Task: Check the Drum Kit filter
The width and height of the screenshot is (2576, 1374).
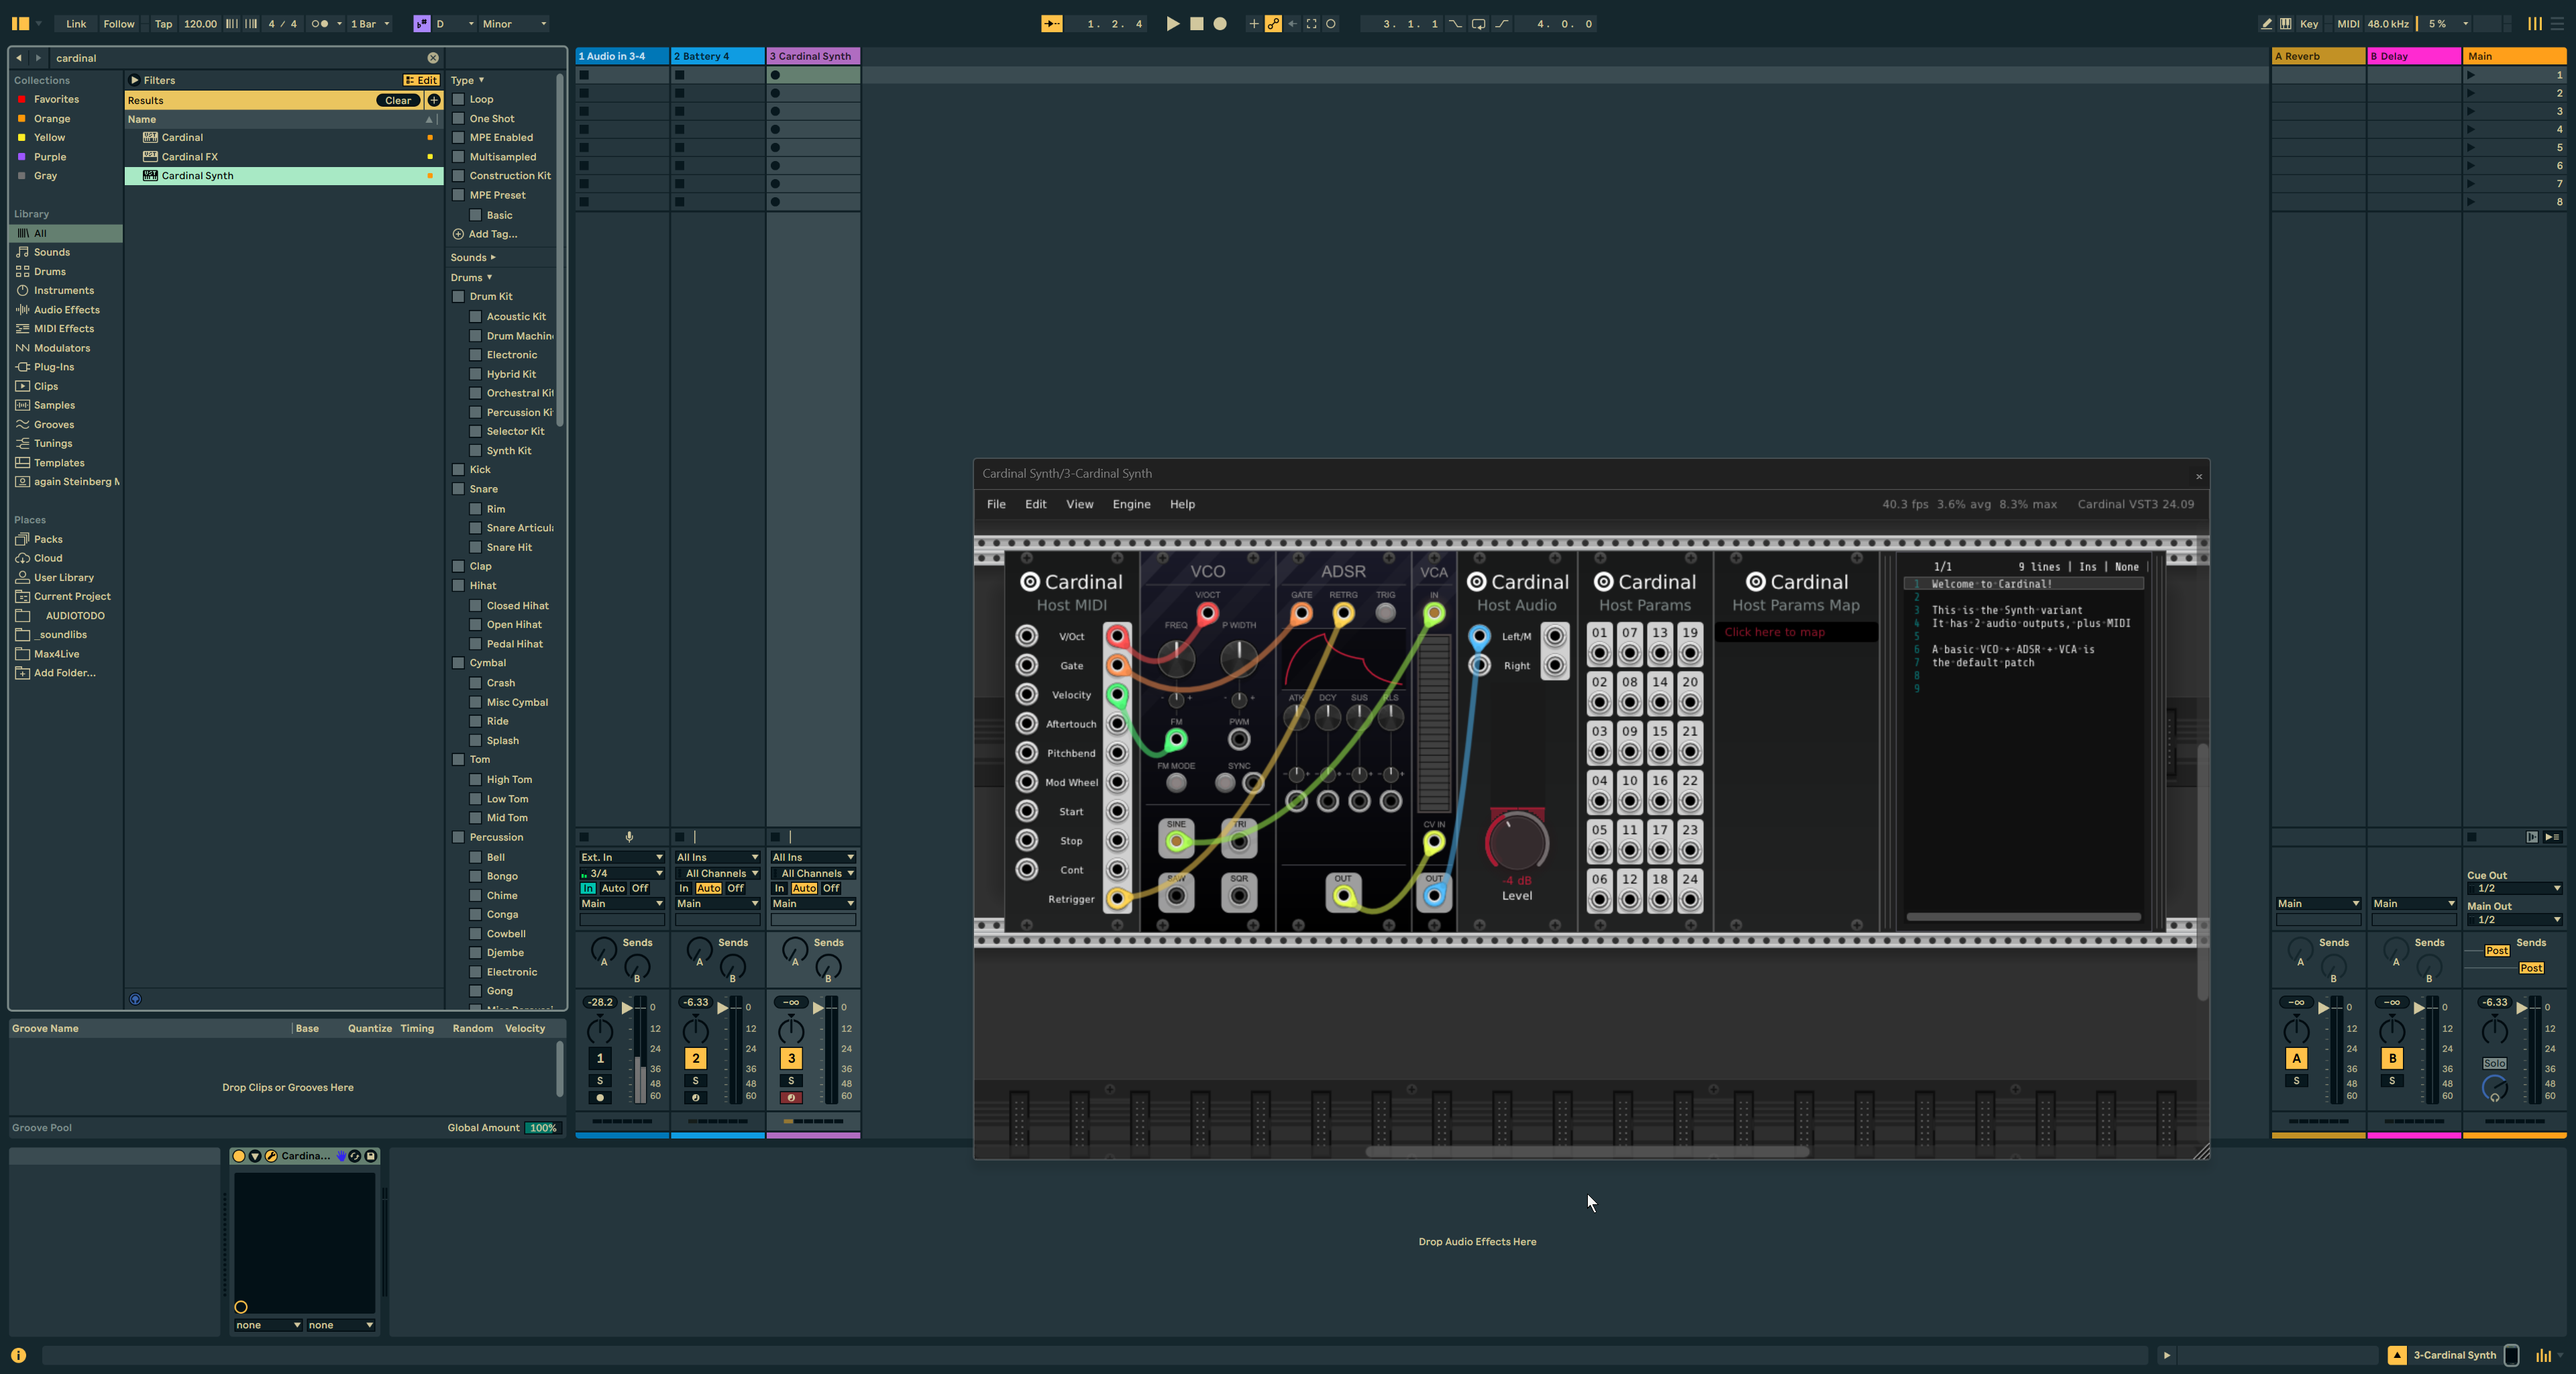Action: 459,296
